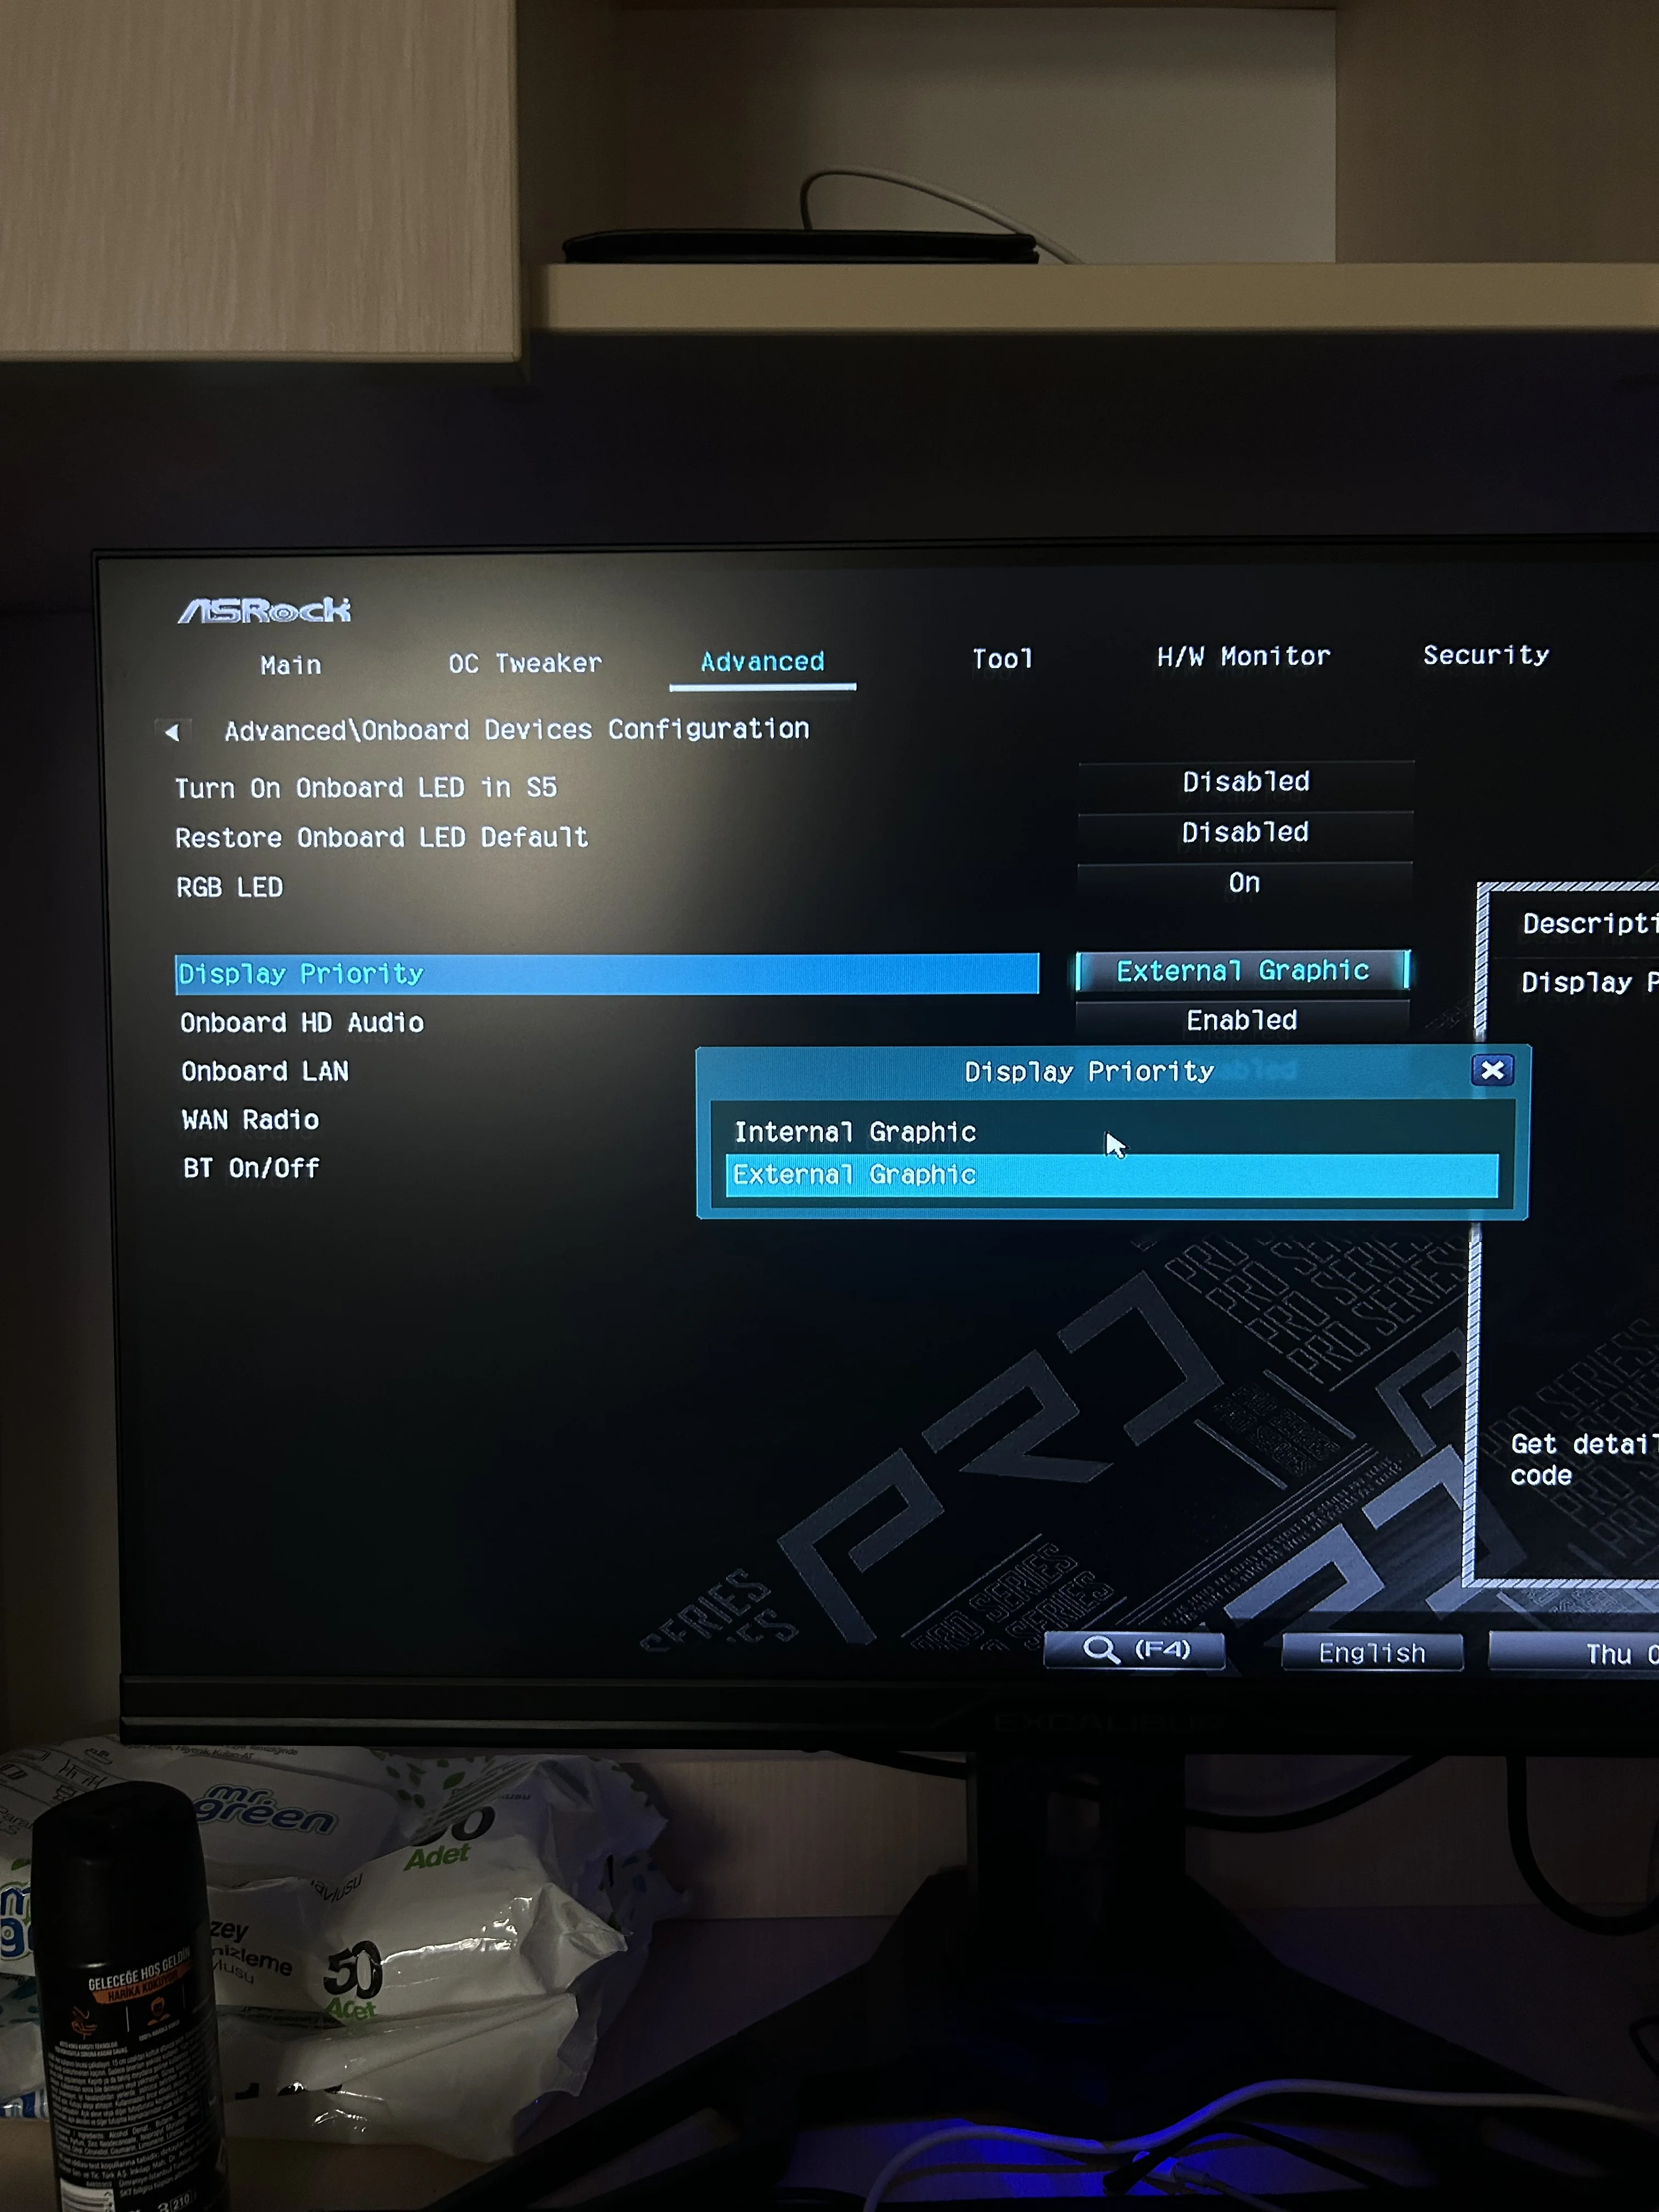Open H/W Monitor tab

[1243, 657]
